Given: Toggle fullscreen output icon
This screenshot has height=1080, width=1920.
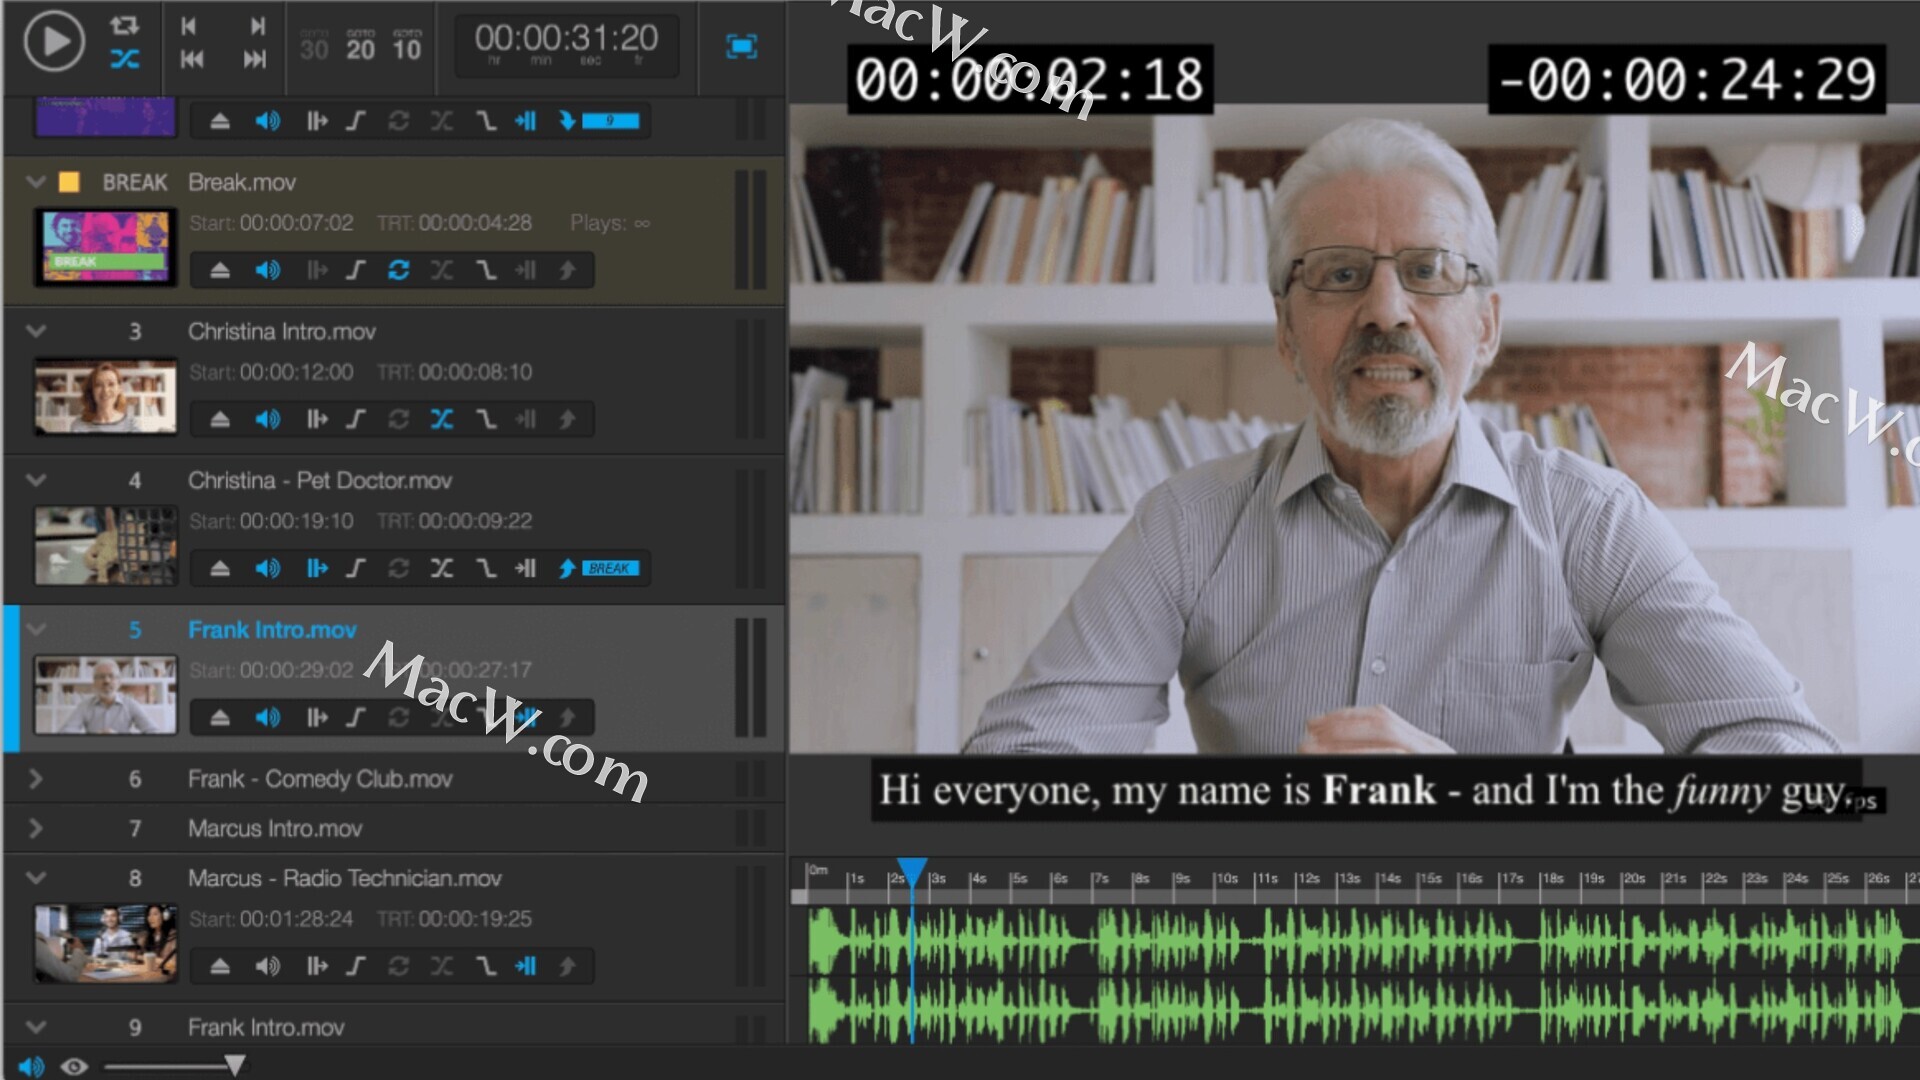Looking at the screenshot, I should (740, 46).
